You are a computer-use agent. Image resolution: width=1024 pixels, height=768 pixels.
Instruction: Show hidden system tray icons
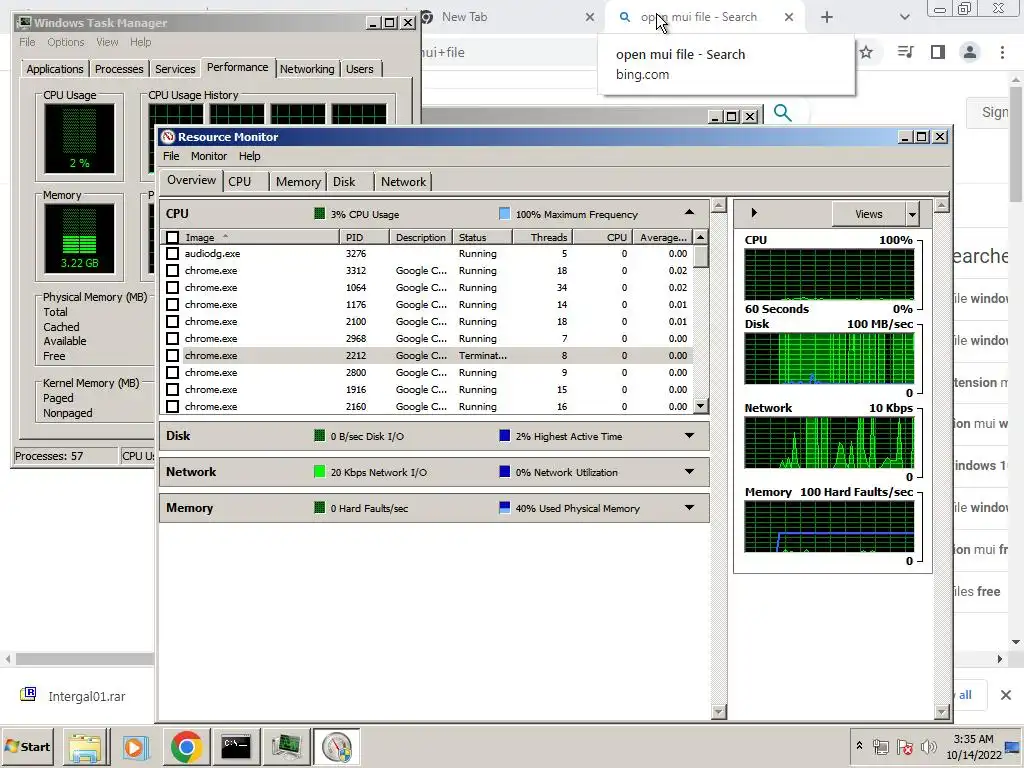859,746
